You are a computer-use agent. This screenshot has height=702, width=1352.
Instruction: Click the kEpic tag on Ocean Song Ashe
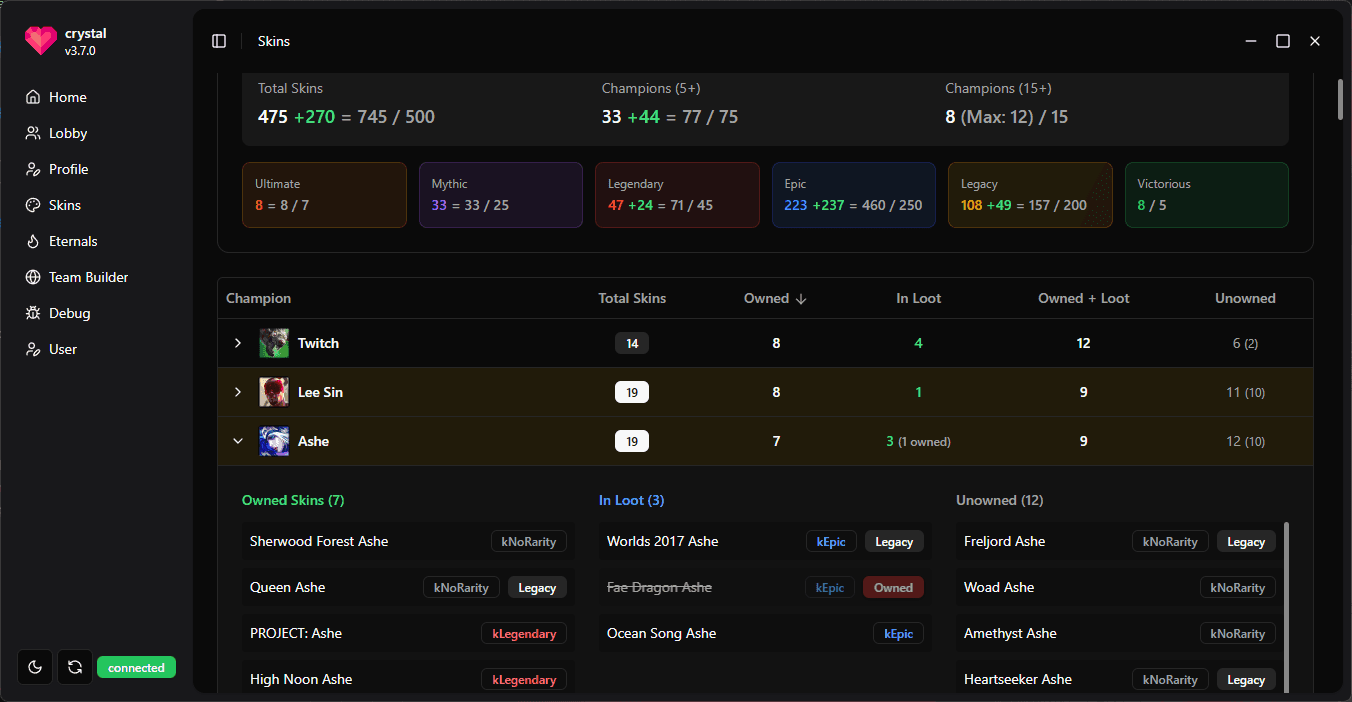point(897,633)
